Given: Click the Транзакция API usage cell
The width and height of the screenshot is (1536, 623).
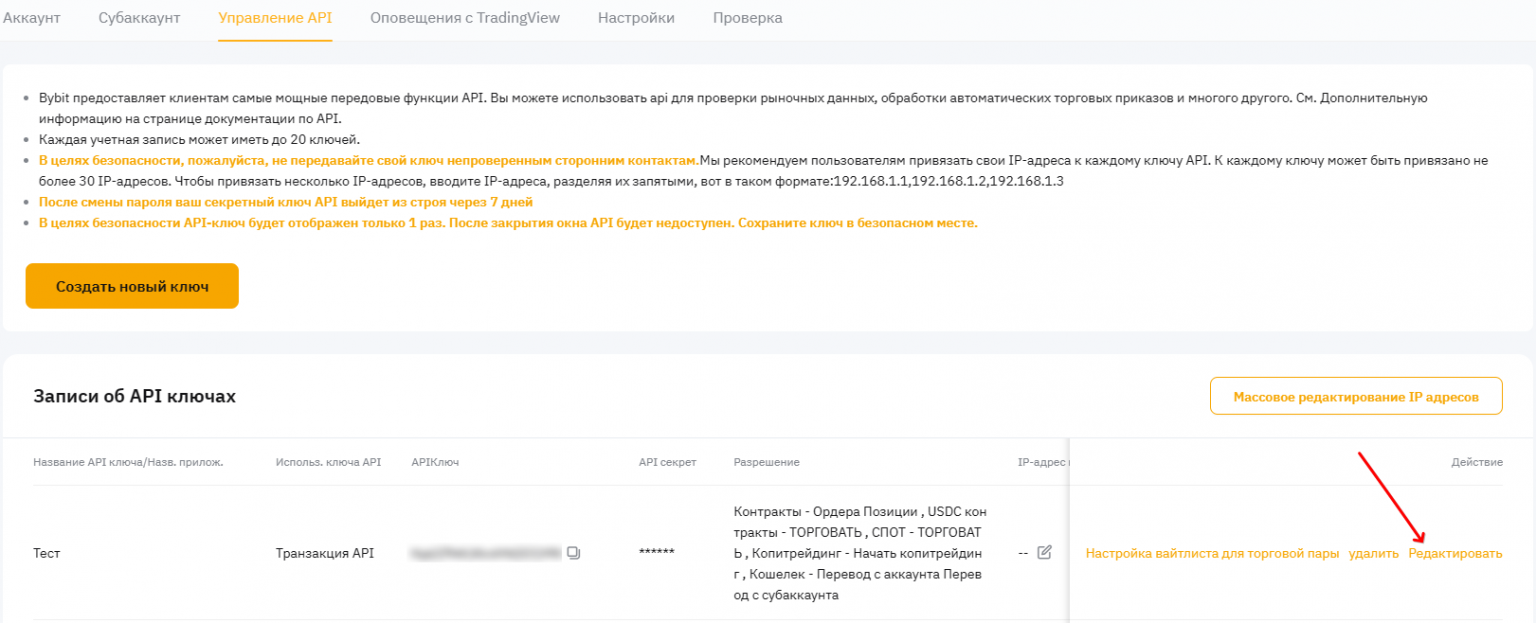Looking at the screenshot, I should [325, 553].
